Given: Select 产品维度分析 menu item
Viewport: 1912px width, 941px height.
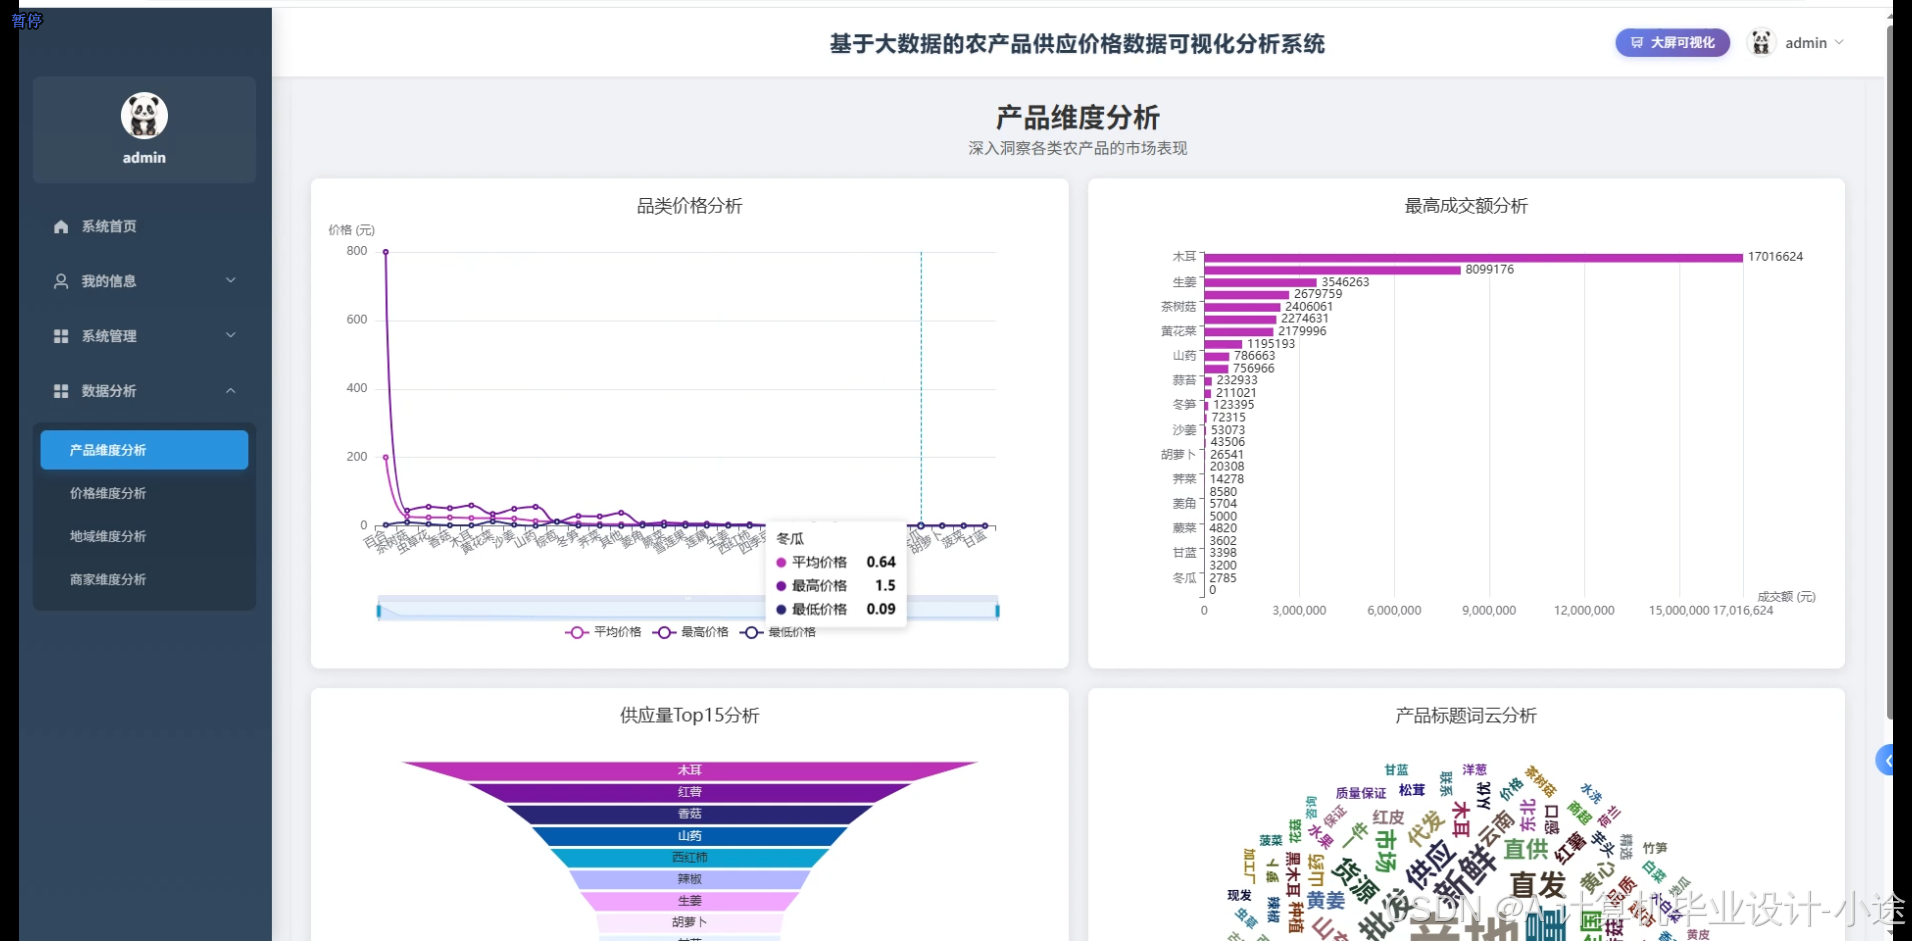Looking at the screenshot, I should pos(144,450).
